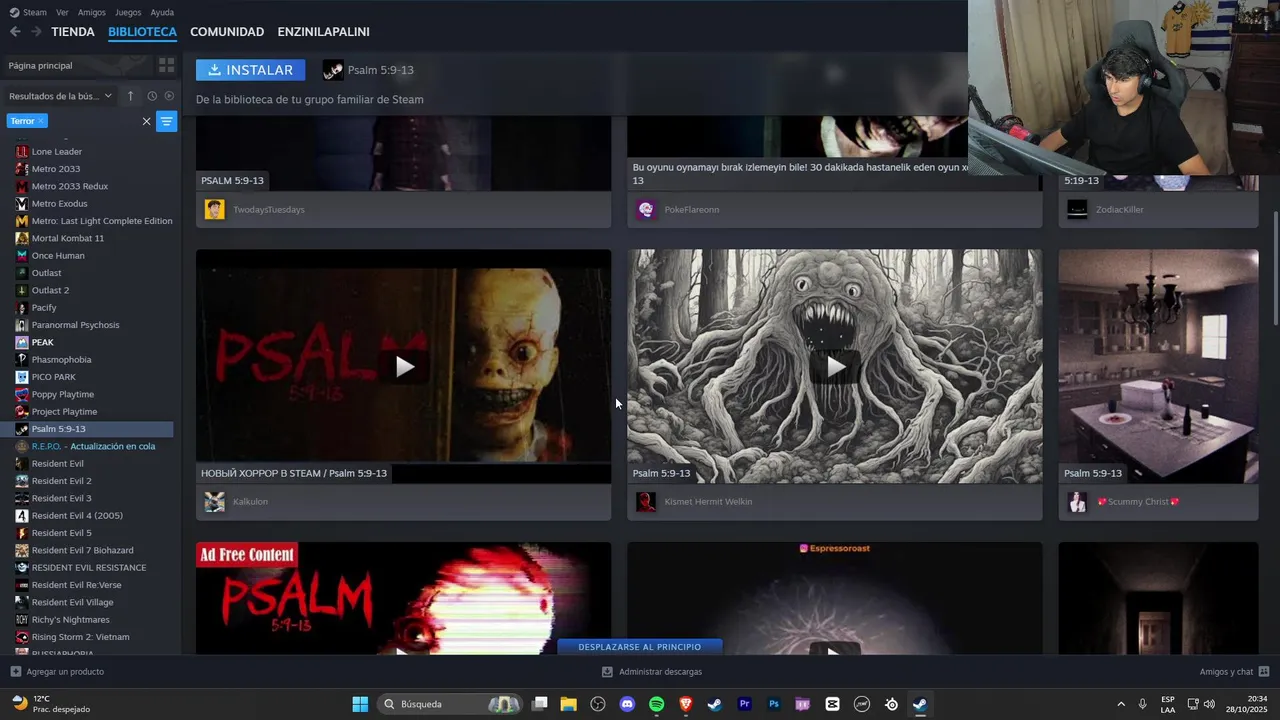Expand the search results collection dropdown
1280x720 pixels.
(61, 96)
